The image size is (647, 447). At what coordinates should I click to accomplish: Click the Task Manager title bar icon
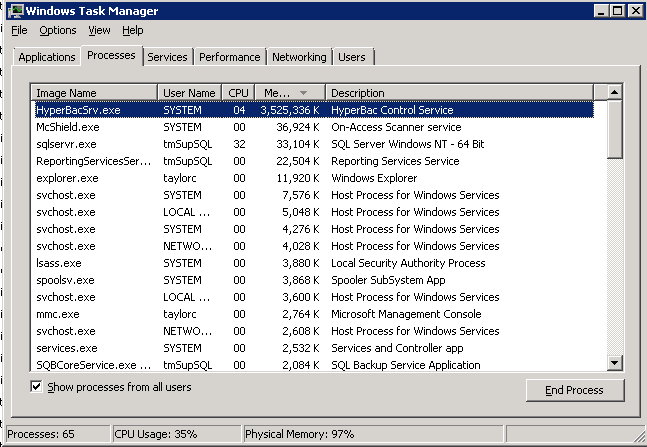(16, 11)
